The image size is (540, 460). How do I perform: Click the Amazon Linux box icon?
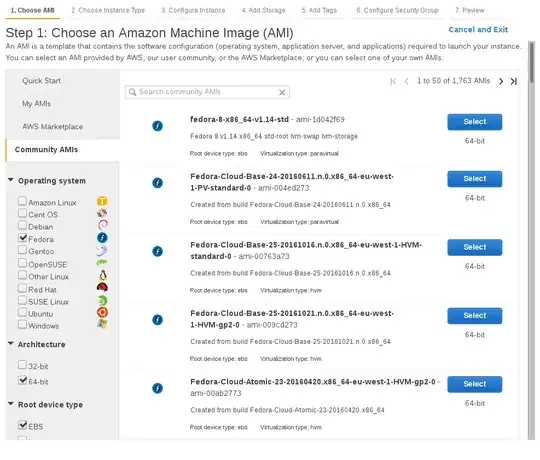(x=102, y=201)
